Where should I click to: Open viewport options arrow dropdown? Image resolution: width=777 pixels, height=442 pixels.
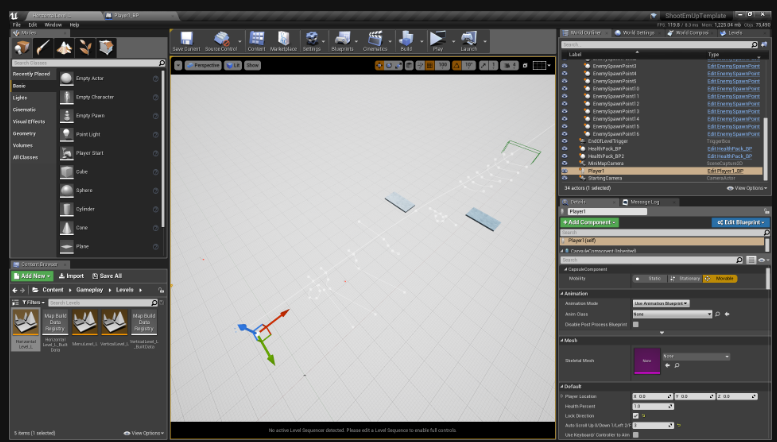[x=178, y=65]
